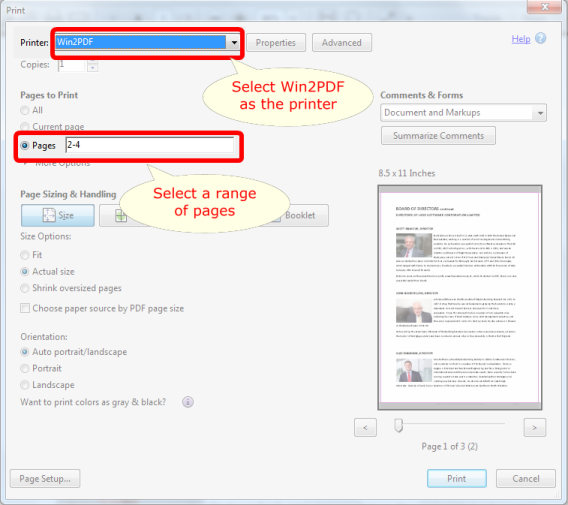Select Landscape orientation
568x505 pixels.
(25, 385)
